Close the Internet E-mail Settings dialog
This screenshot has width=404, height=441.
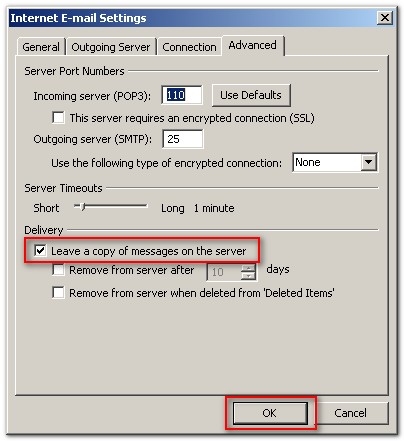click(384, 17)
